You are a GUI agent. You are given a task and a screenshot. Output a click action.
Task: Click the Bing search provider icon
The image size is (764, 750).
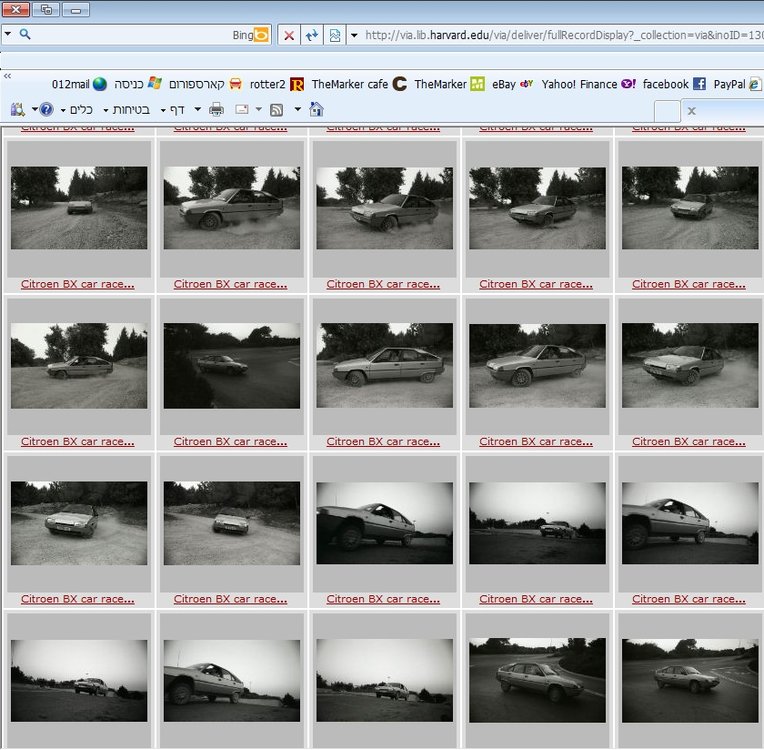(261, 35)
